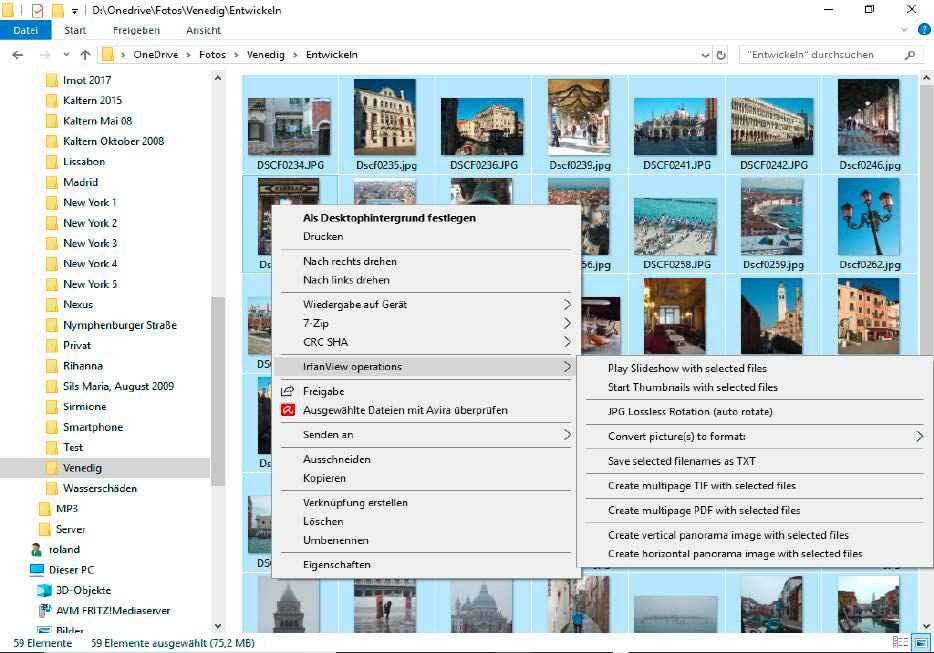Select the Wasserschäden folder

tap(99, 488)
